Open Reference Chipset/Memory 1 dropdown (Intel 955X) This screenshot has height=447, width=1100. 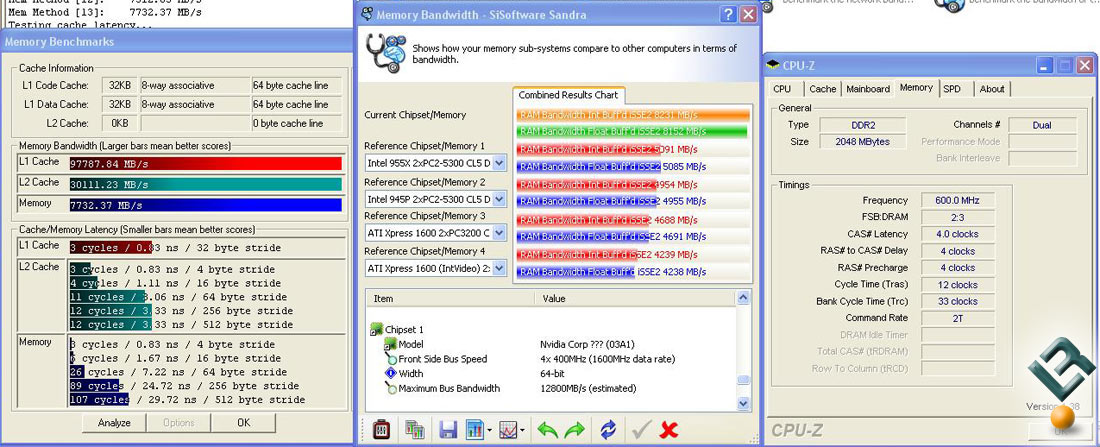click(499, 164)
